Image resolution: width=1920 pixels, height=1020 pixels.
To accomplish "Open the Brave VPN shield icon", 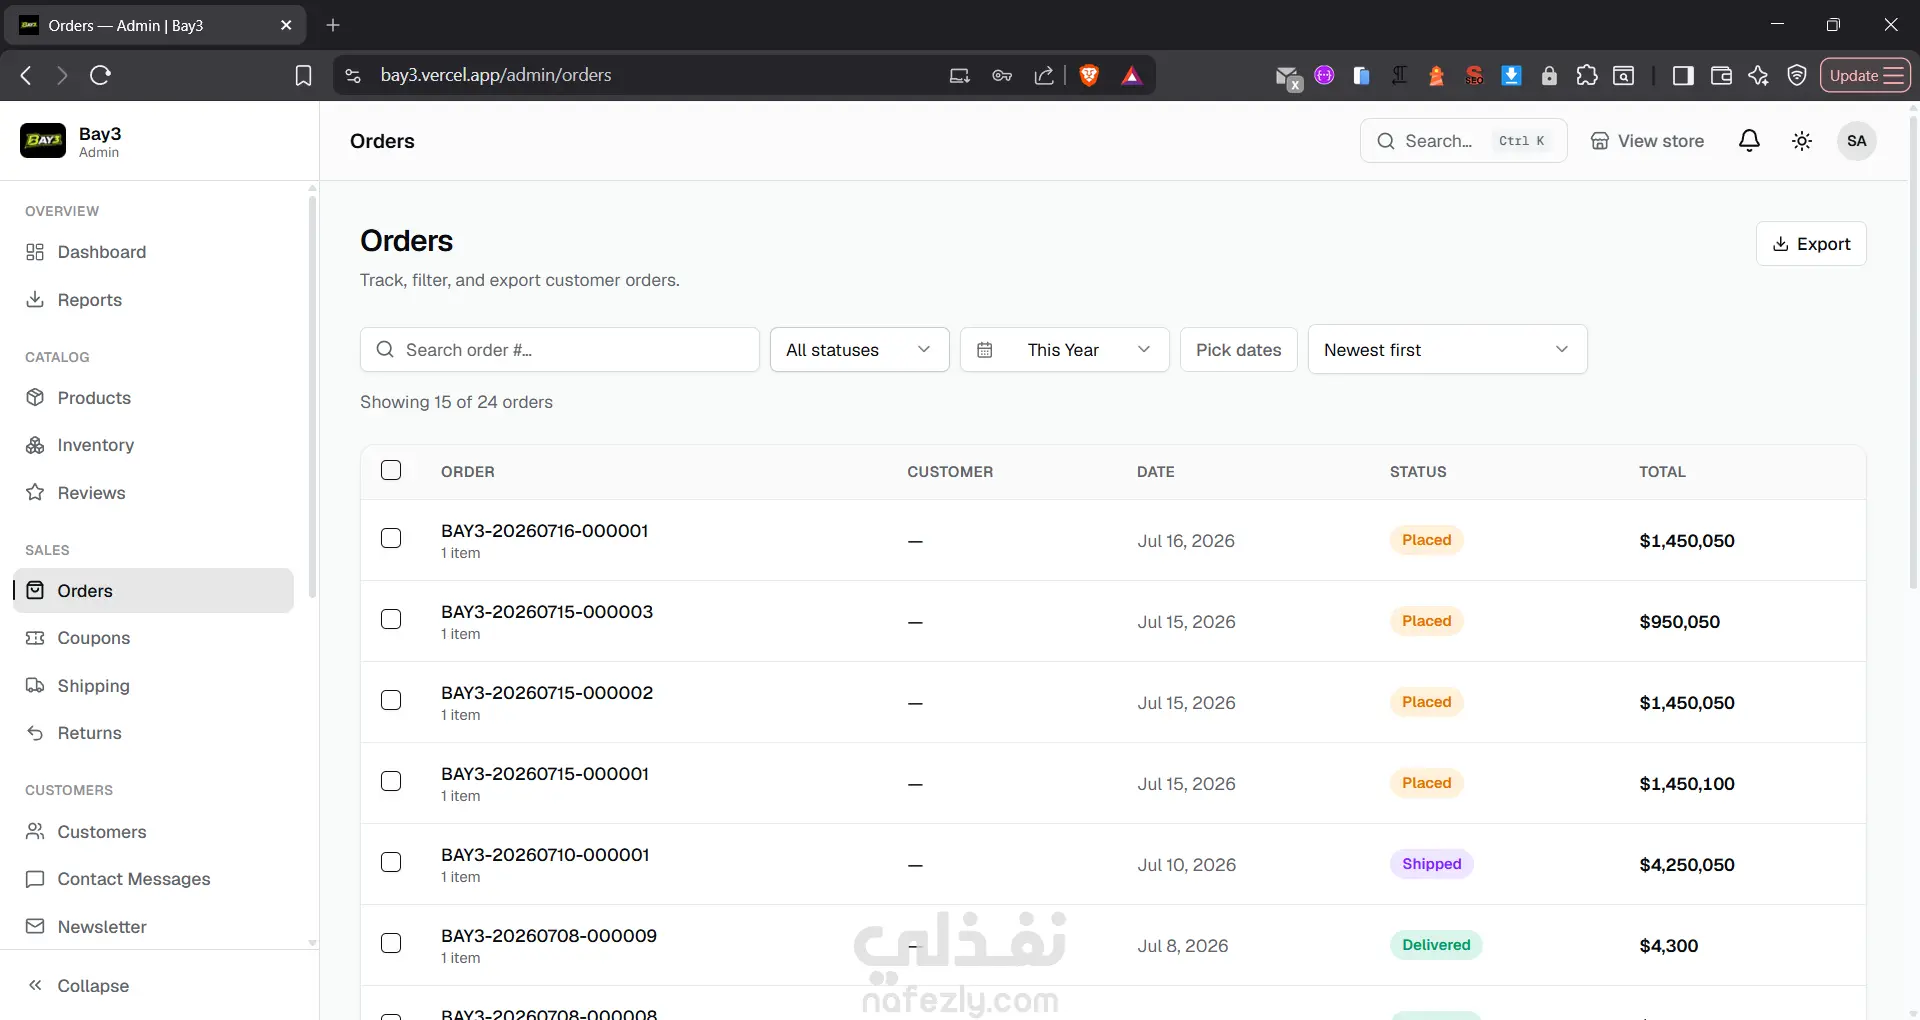I will pyautogui.click(x=1797, y=75).
